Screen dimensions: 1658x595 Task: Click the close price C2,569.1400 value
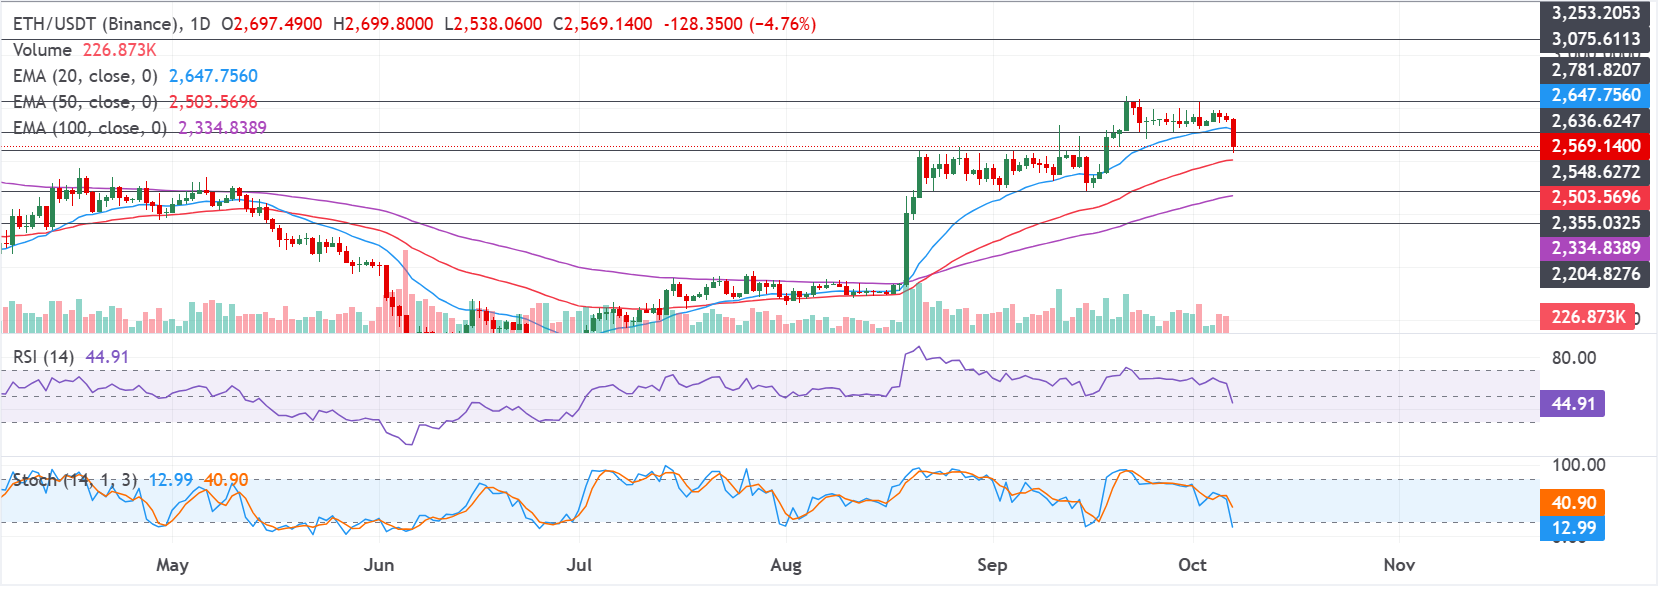(602, 23)
